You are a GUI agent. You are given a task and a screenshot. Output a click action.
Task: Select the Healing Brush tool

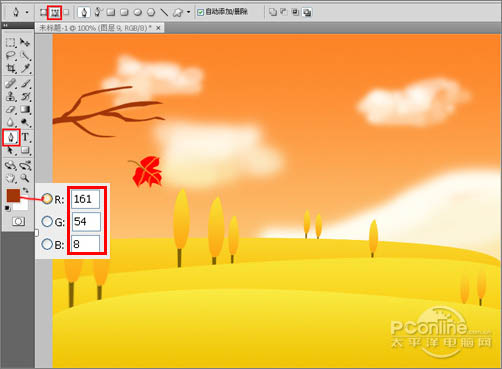(x=10, y=83)
